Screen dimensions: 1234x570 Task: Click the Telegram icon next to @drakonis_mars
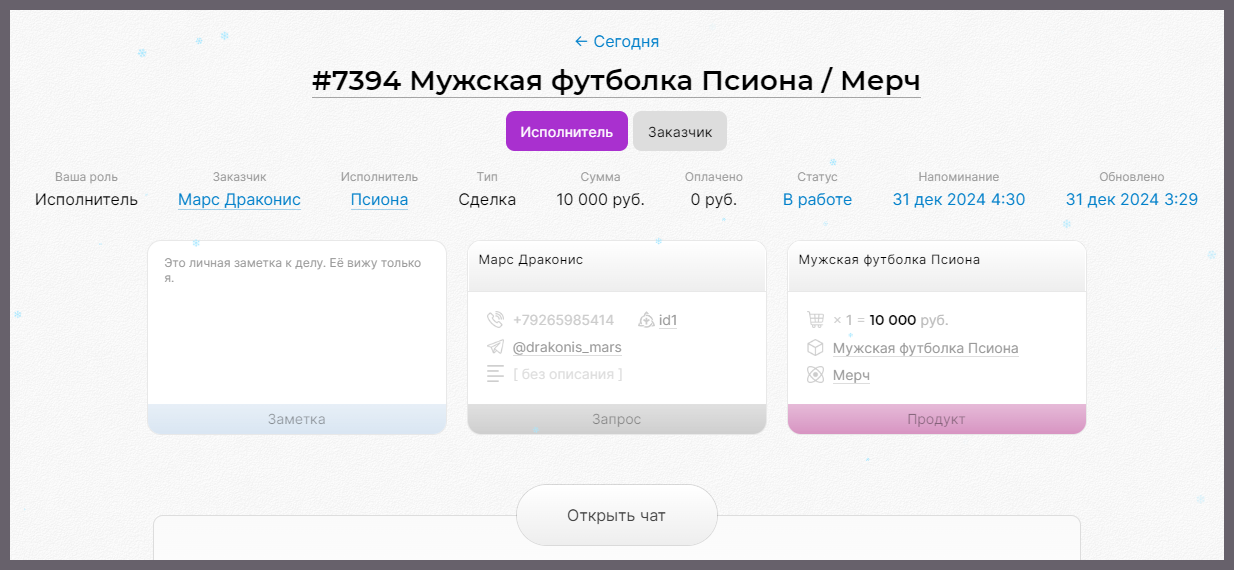pyautogui.click(x=495, y=347)
